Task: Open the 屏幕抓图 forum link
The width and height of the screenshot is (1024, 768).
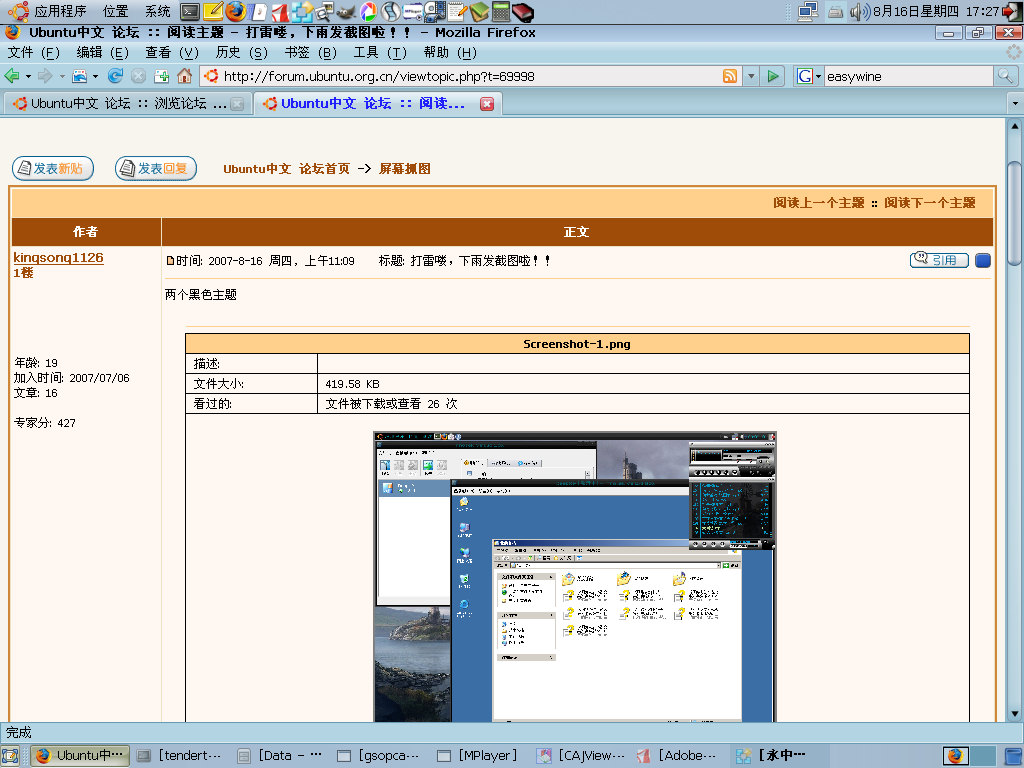Action: click(x=404, y=168)
